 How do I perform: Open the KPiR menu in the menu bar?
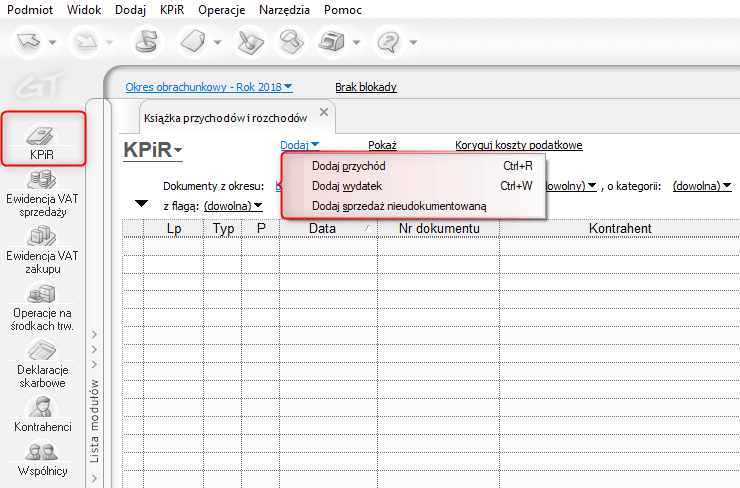pos(172,9)
